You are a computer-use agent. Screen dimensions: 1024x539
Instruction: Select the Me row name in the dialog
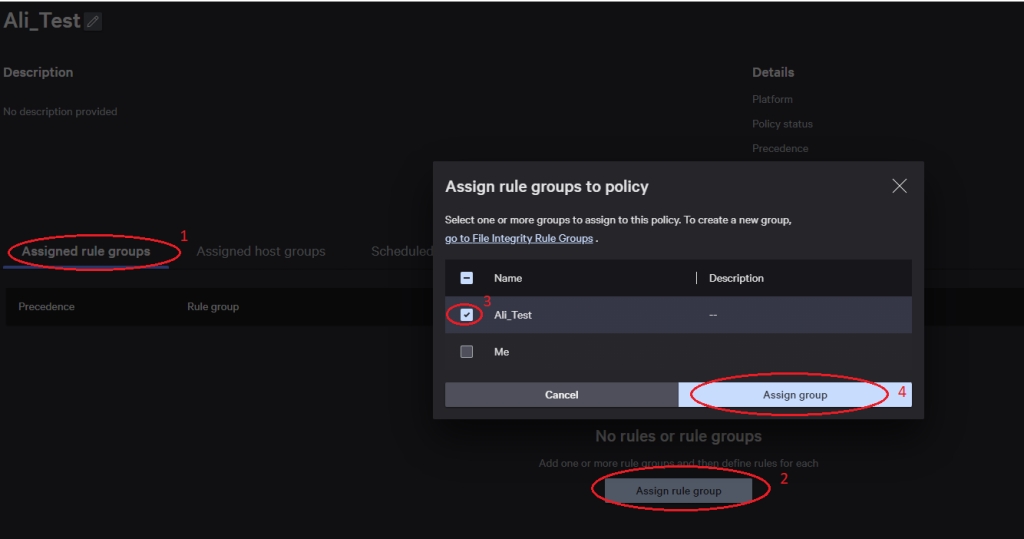click(x=502, y=352)
